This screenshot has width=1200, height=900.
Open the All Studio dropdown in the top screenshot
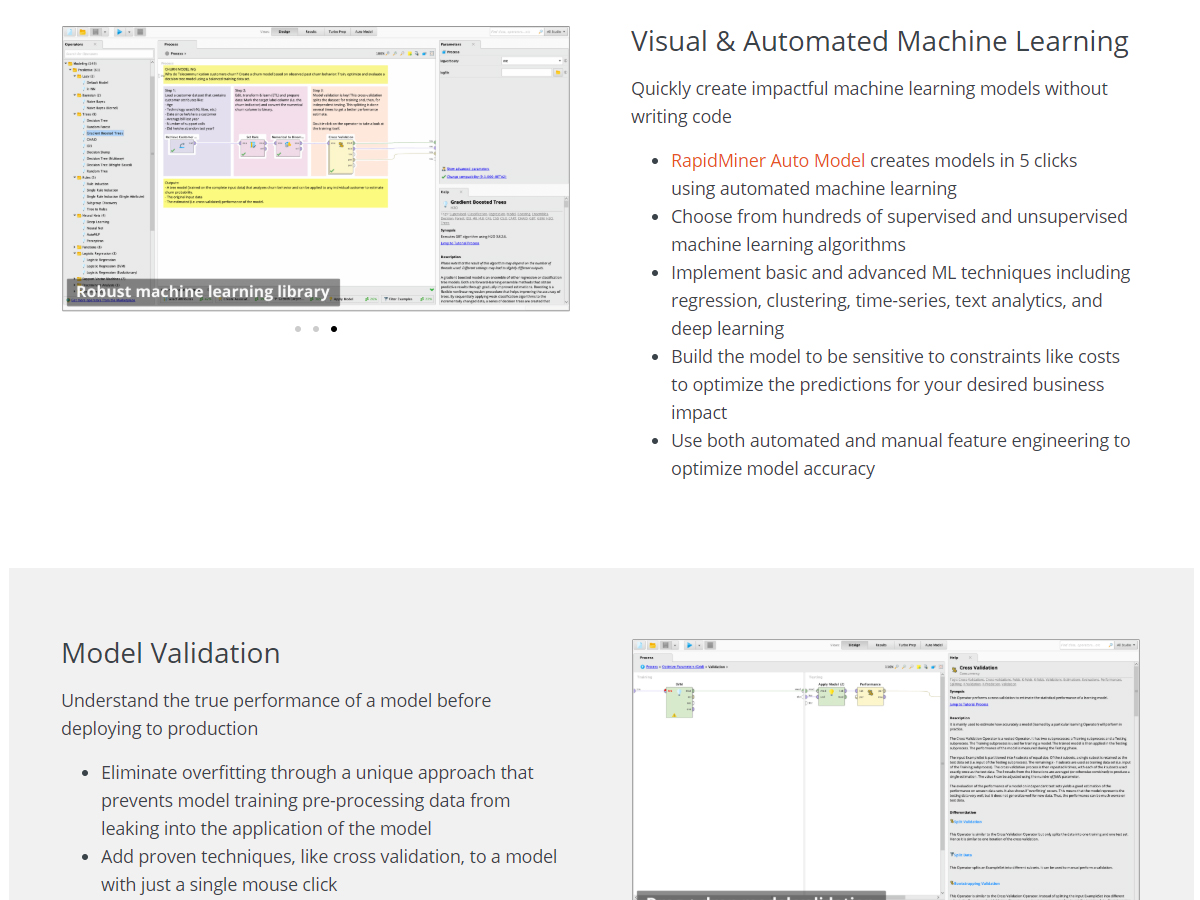552,32
